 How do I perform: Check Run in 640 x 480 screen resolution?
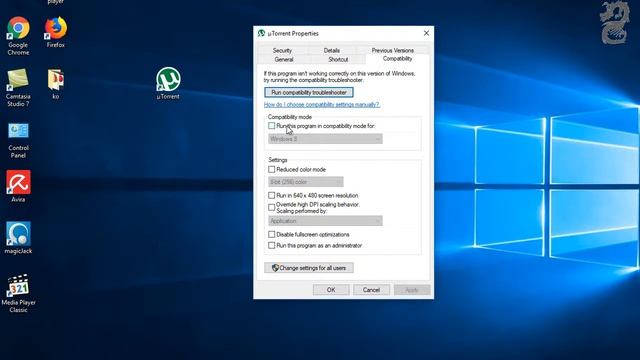tap(271, 195)
